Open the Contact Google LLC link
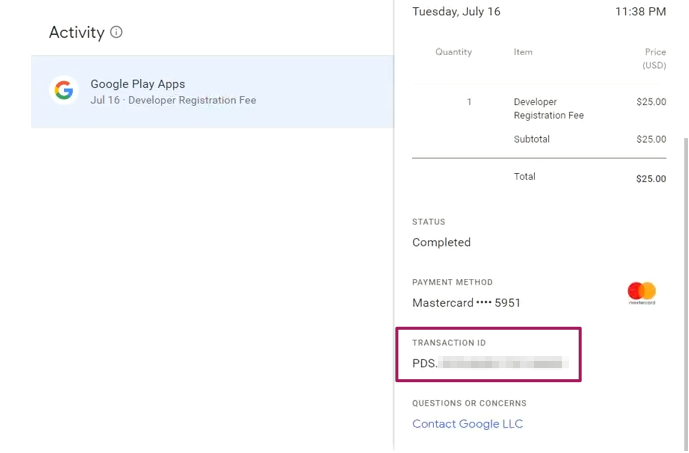The image size is (689, 453). pos(467,424)
